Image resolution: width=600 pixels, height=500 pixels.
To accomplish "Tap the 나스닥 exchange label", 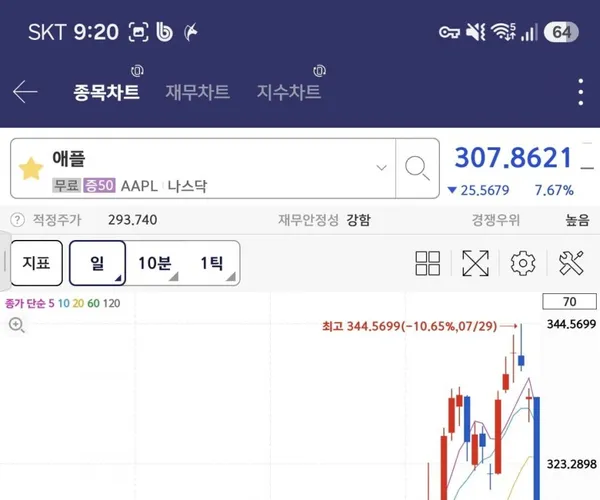I will 187,186.
